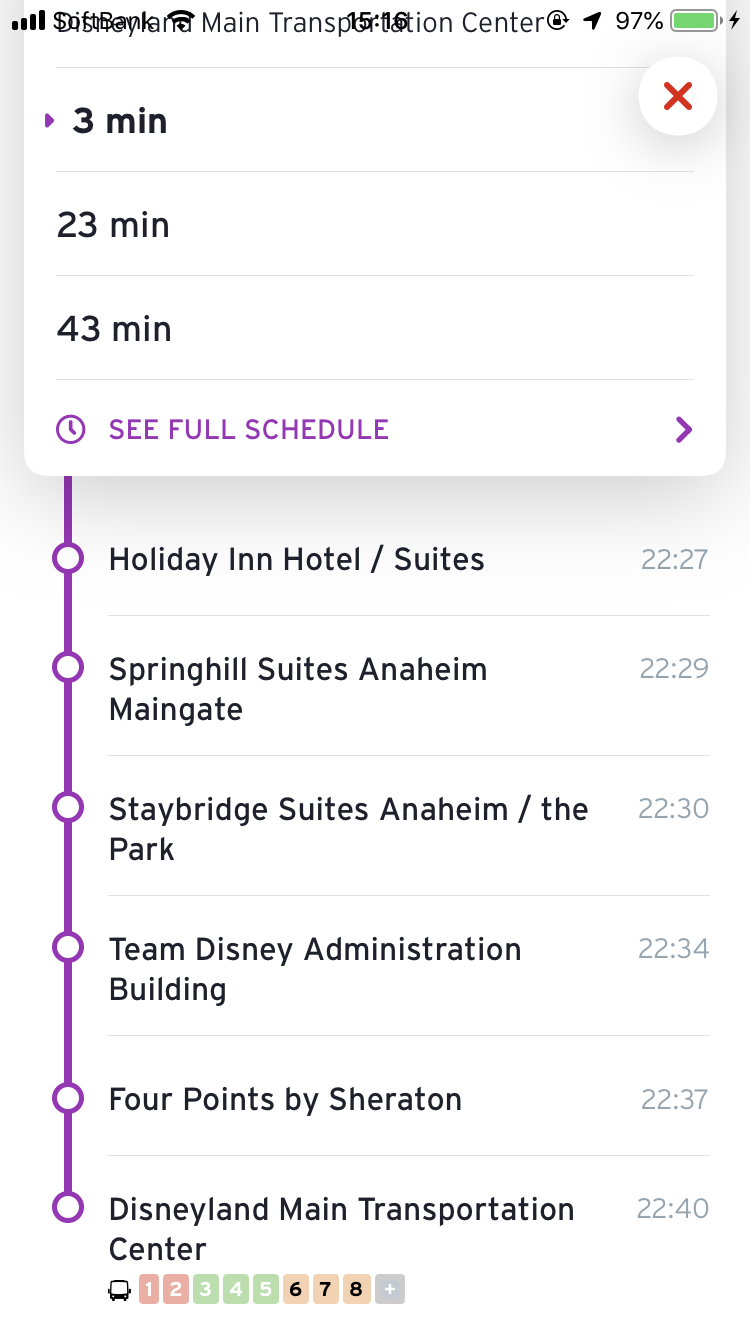The height and width of the screenshot is (1334, 750).
Task: Tap the purple arrow beside 3 min
Action: 49,121
